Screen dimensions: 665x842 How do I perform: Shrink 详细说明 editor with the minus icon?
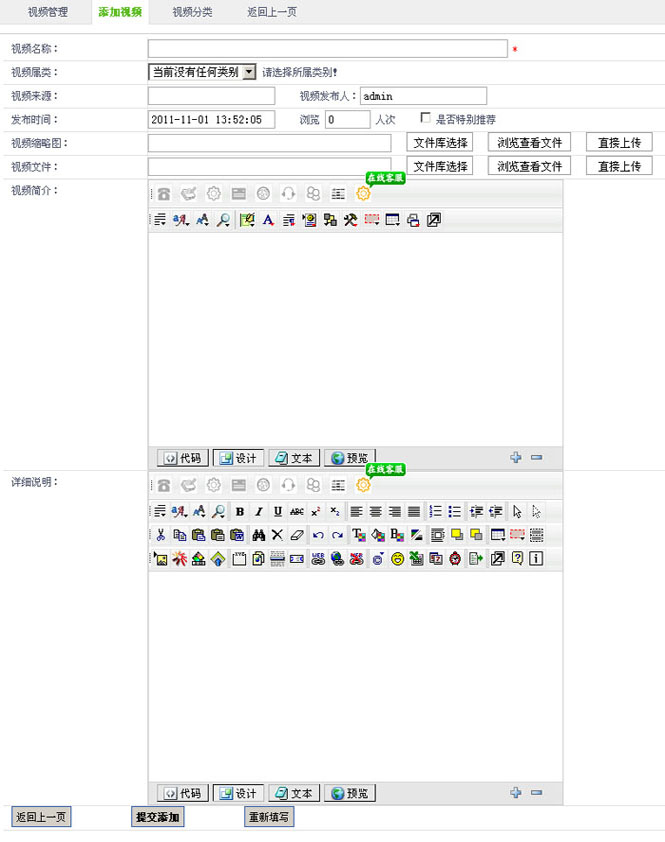(537, 793)
